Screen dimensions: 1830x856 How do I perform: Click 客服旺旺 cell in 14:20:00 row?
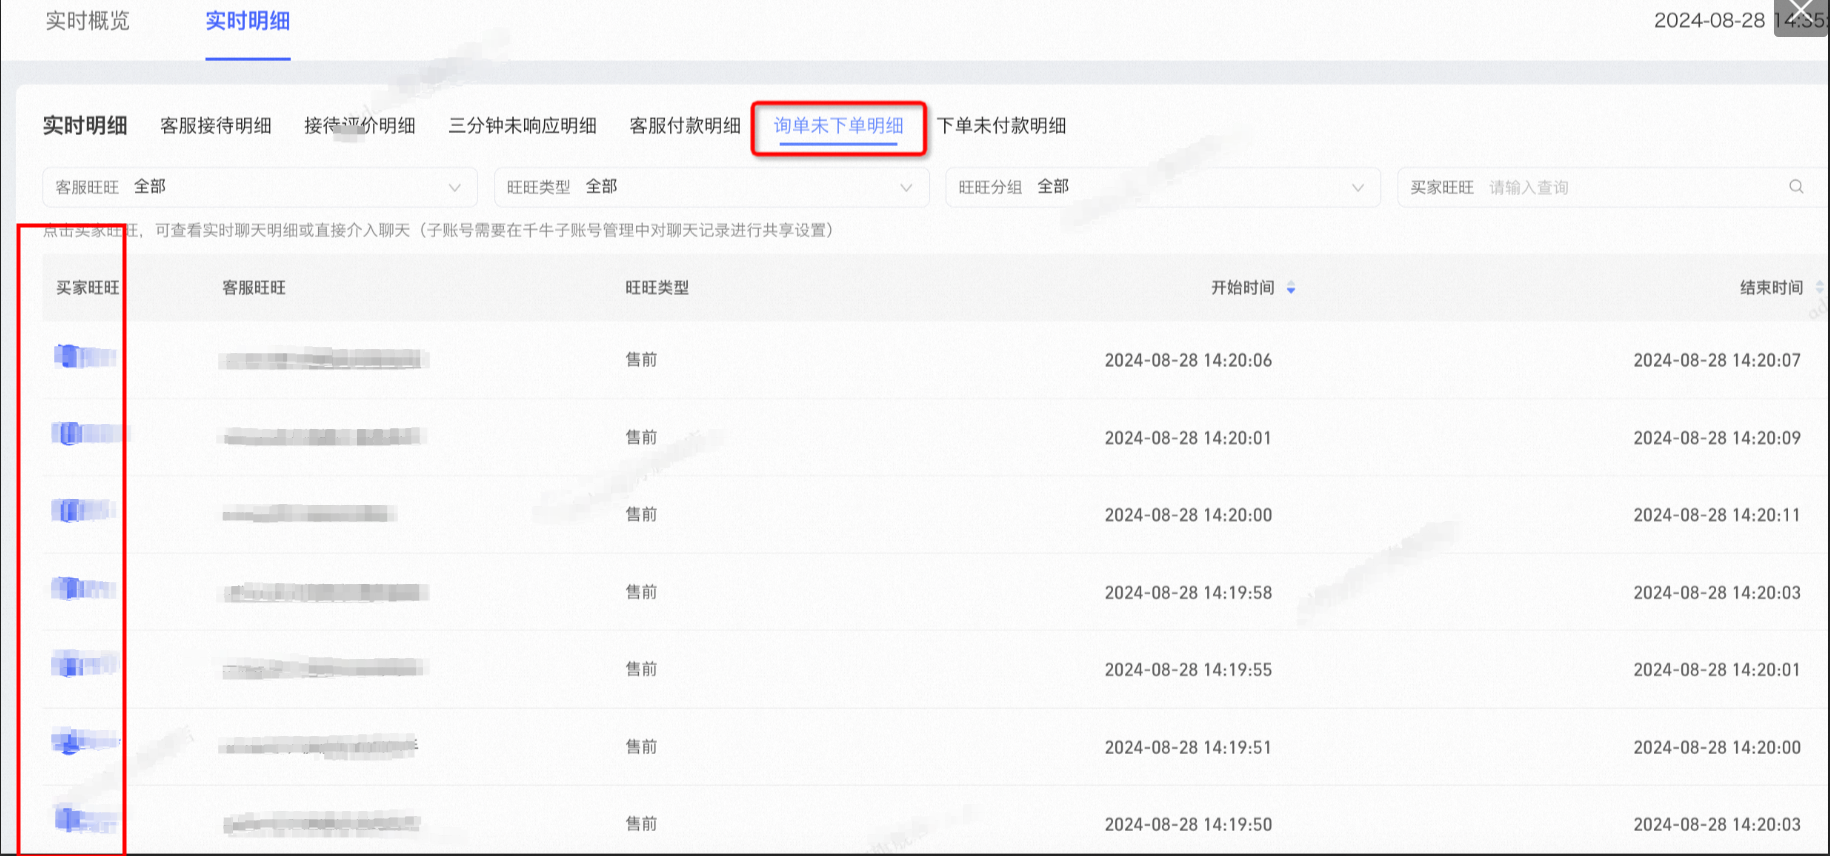(309, 514)
